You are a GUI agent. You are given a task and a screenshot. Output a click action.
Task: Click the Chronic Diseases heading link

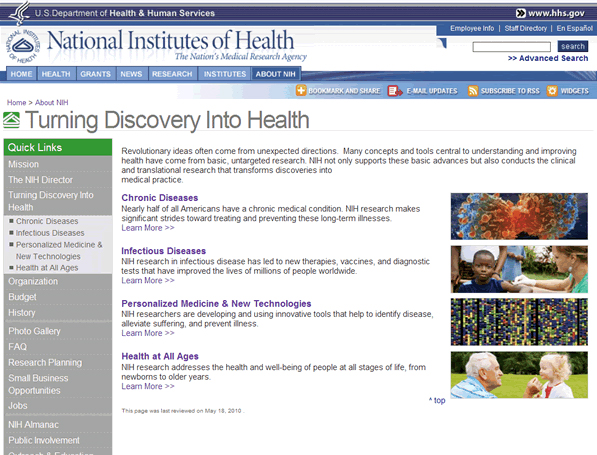click(160, 198)
